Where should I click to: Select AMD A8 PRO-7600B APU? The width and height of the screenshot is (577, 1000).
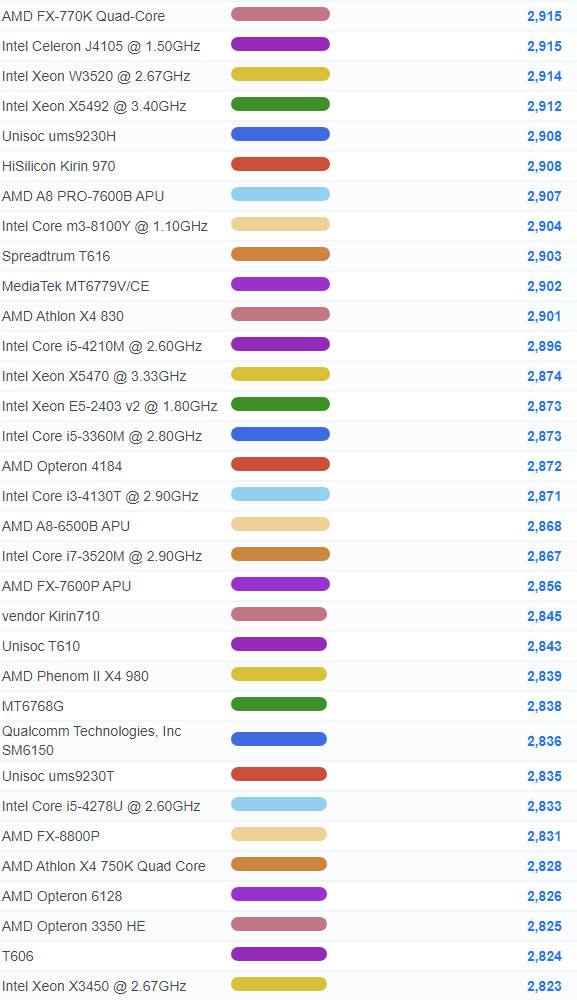(83, 196)
